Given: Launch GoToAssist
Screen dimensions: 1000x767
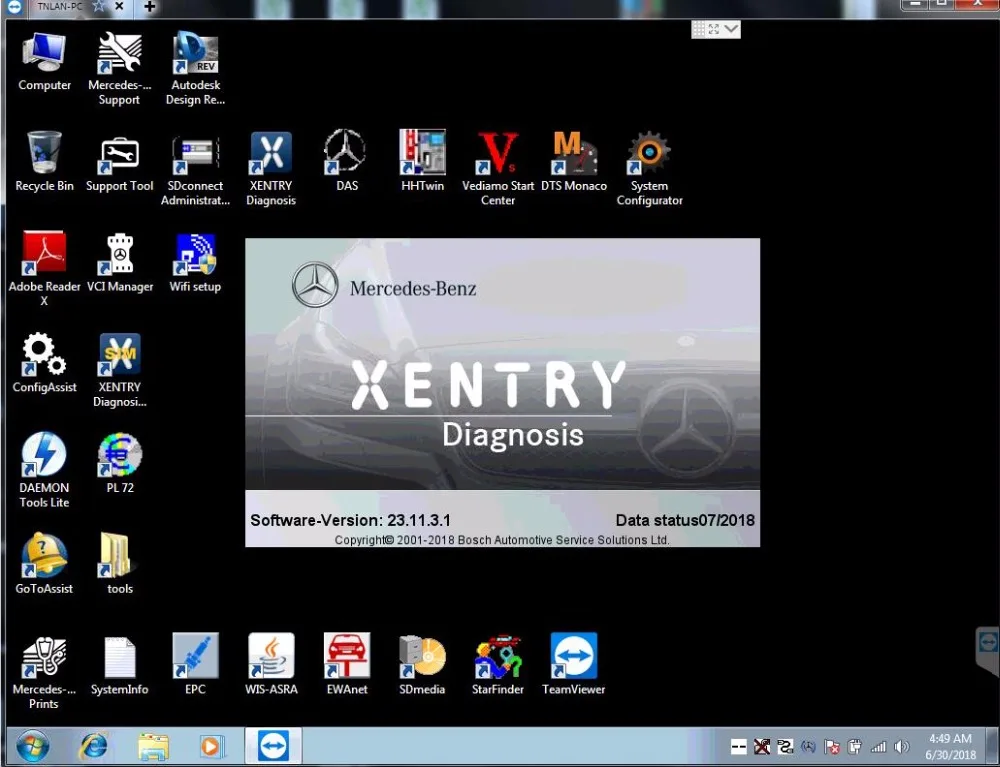Looking at the screenshot, I should [x=44, y=563].
